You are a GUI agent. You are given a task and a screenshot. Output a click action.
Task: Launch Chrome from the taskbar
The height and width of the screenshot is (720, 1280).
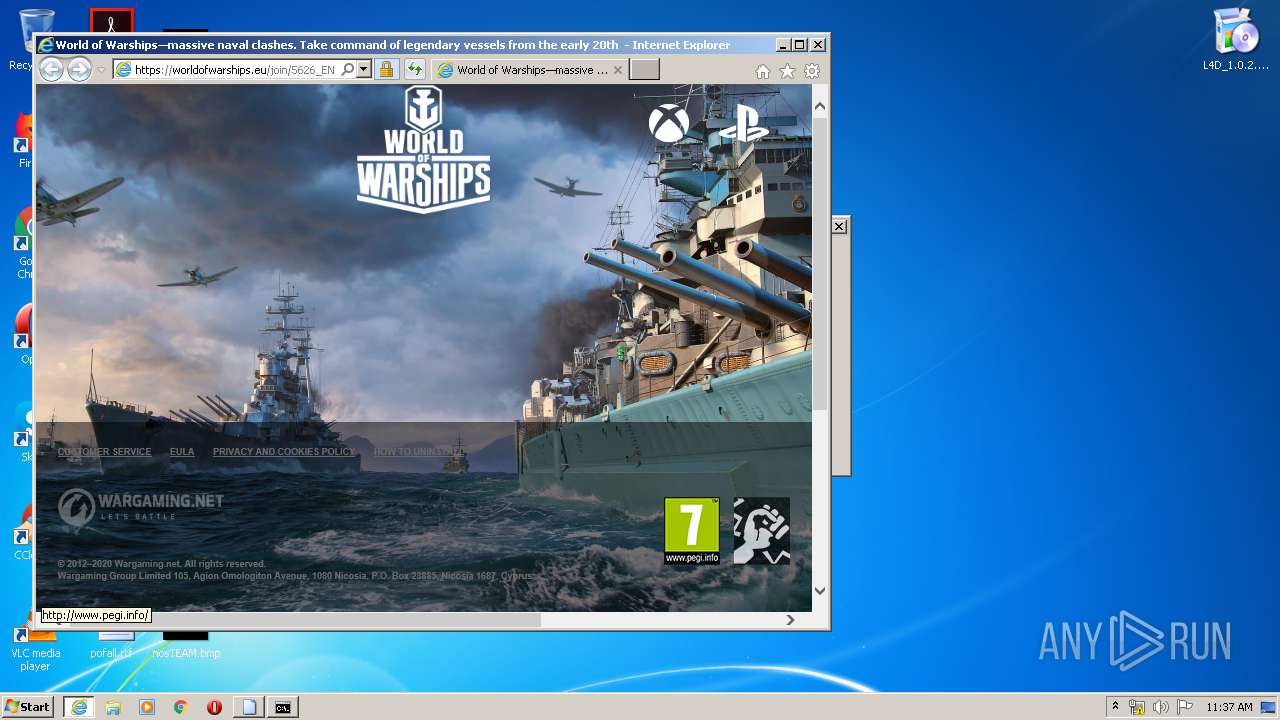coord(181,707)
